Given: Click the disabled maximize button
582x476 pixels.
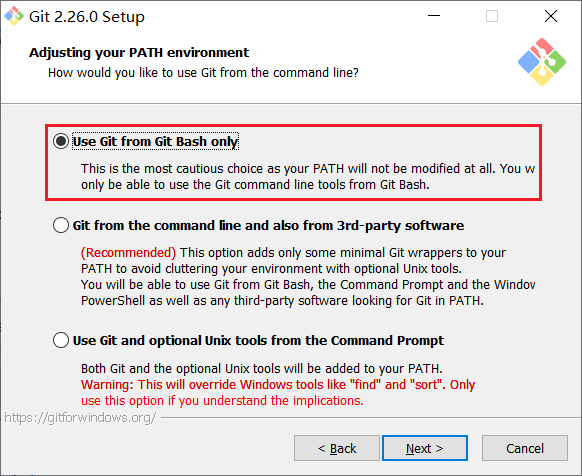Looking at the screenshot, I should coord(492,16).
